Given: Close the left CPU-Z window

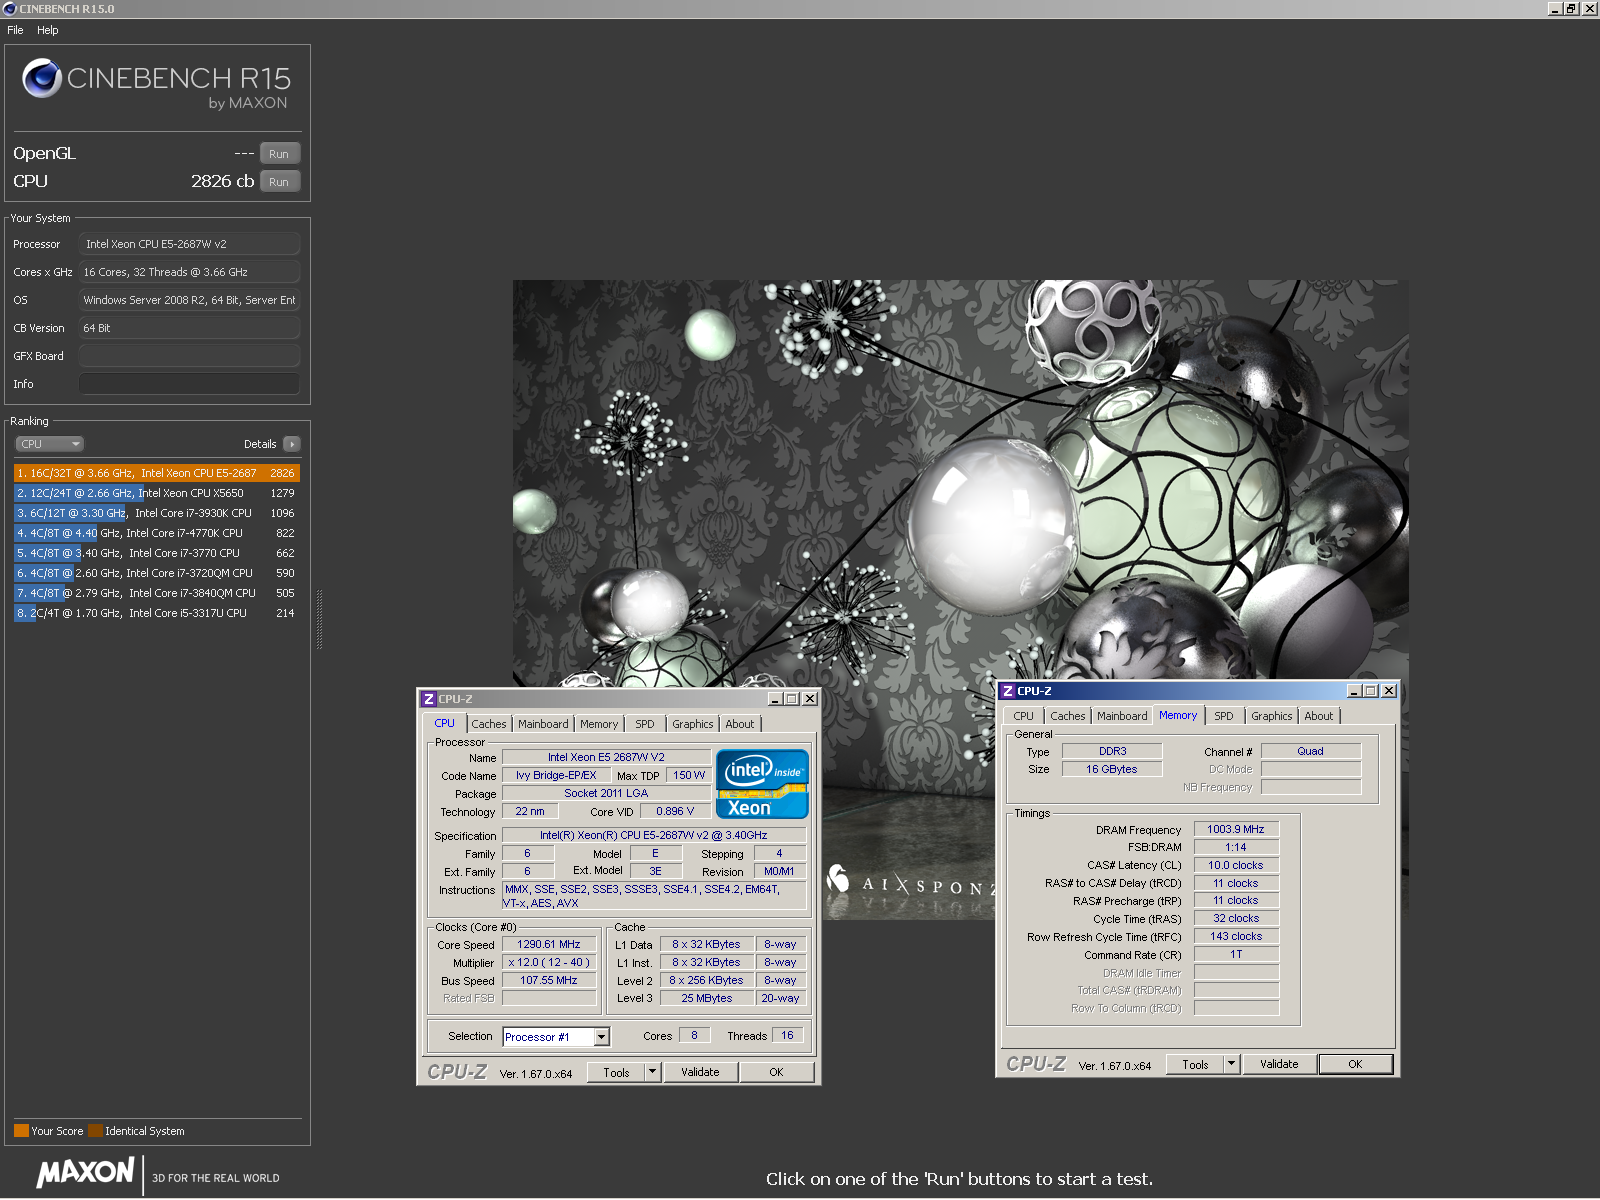Looking at the screenshot, I should (810, 699).
